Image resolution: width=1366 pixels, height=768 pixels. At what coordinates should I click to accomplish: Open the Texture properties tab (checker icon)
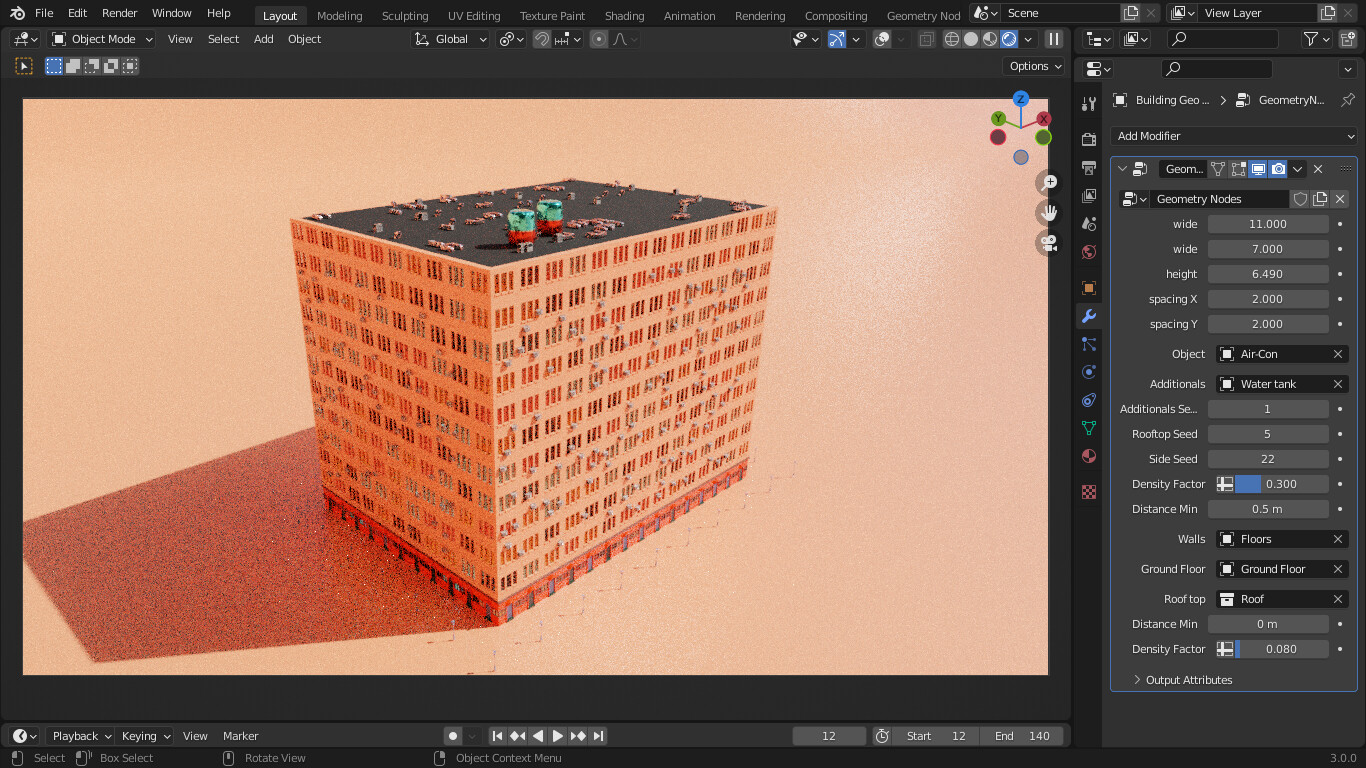coord(1089,491)
